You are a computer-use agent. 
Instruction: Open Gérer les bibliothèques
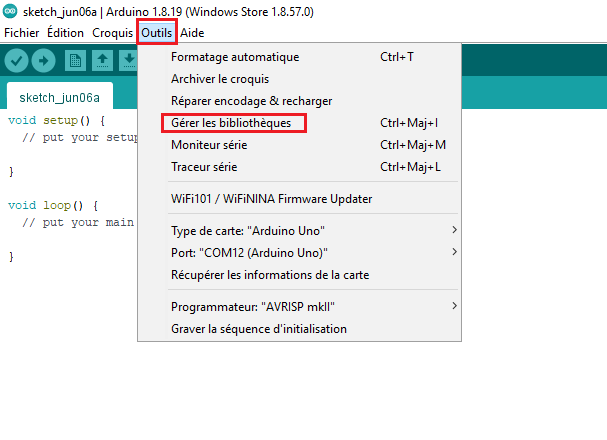tap(299, 123)
